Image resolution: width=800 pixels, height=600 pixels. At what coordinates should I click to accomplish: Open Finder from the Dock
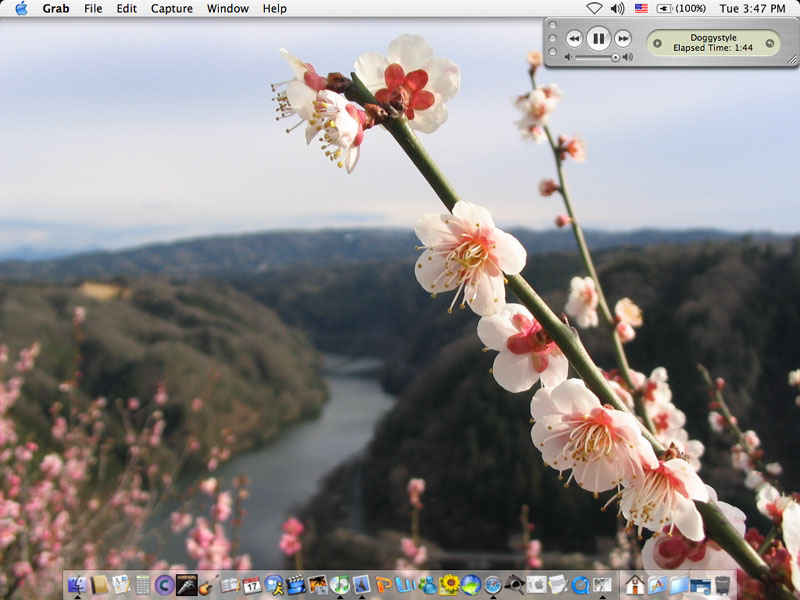(x=77, y=584)
